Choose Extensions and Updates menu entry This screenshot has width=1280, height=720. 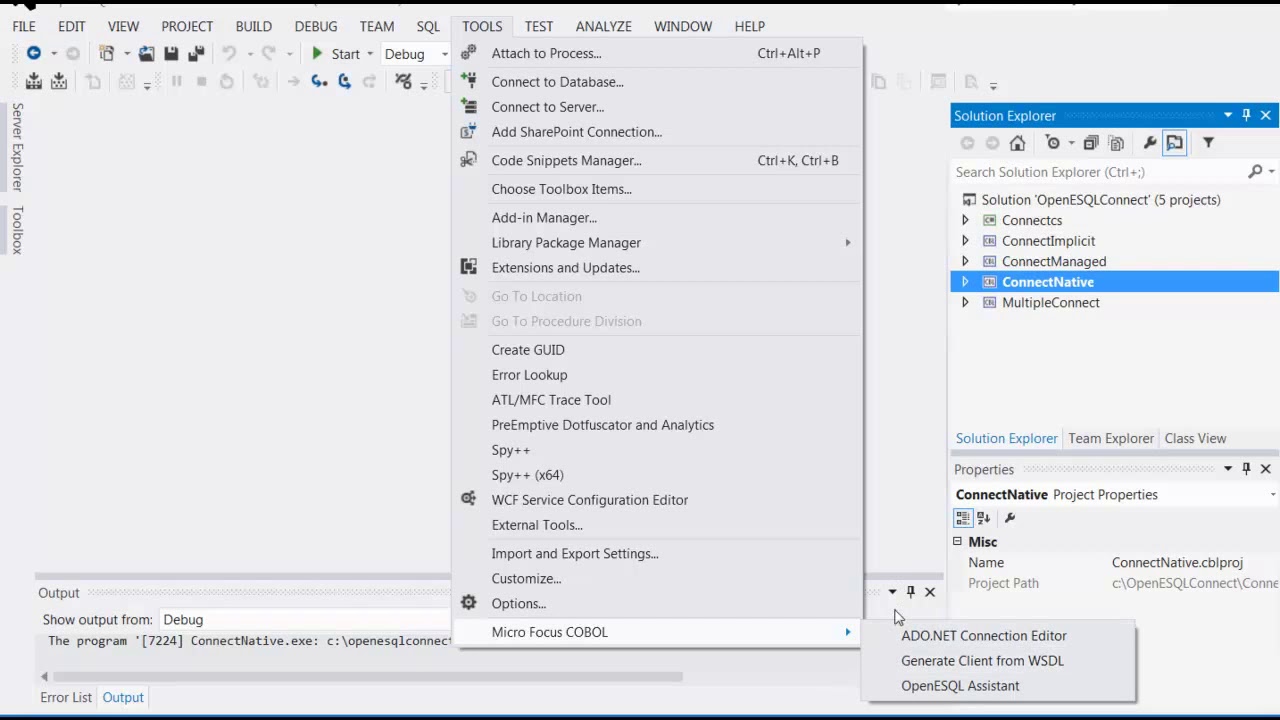click(656, 268)
